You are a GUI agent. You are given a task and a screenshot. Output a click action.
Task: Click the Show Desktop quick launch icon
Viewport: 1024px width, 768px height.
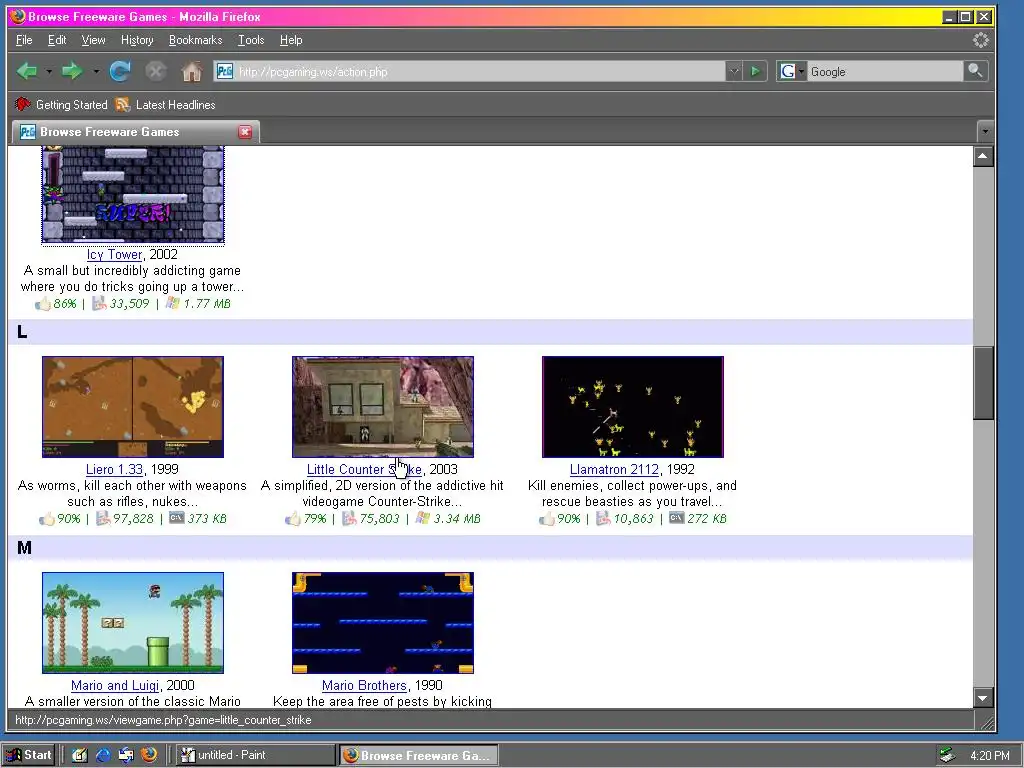(x=80, y=755)
